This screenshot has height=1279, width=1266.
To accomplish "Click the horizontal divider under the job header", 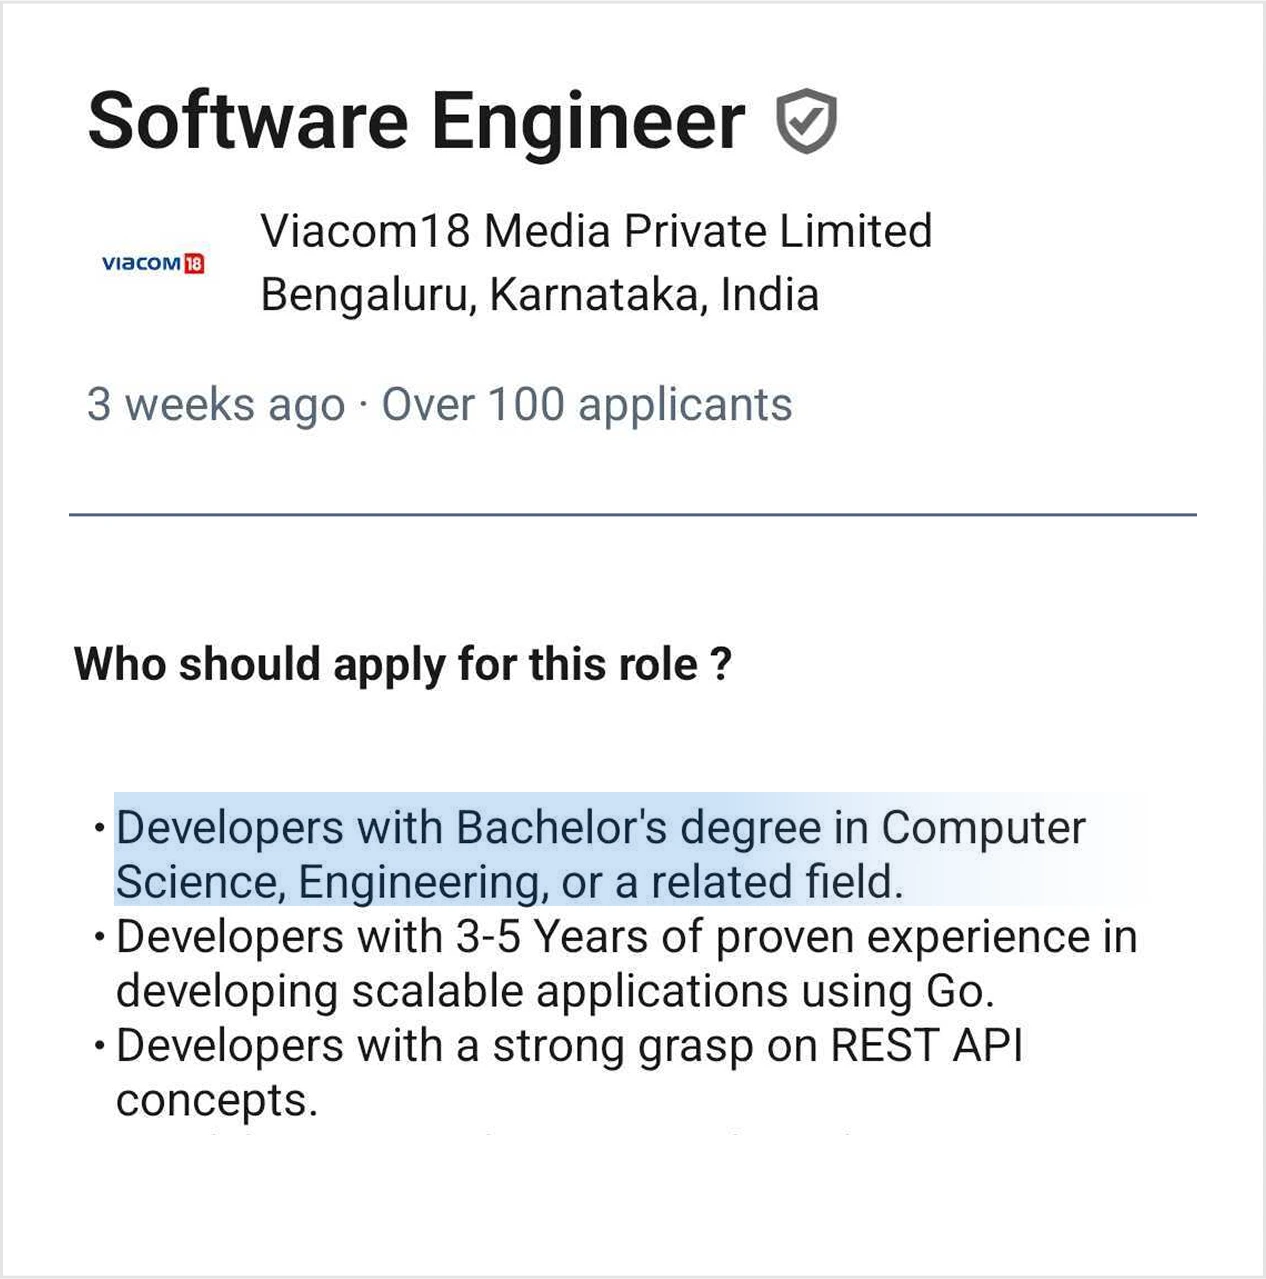I will (632, 515).
